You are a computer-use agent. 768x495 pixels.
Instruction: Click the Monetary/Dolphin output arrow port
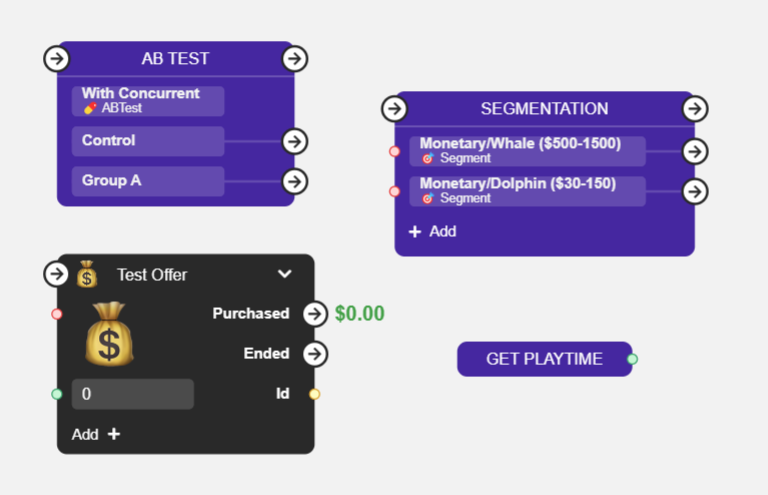click(695, 191)
